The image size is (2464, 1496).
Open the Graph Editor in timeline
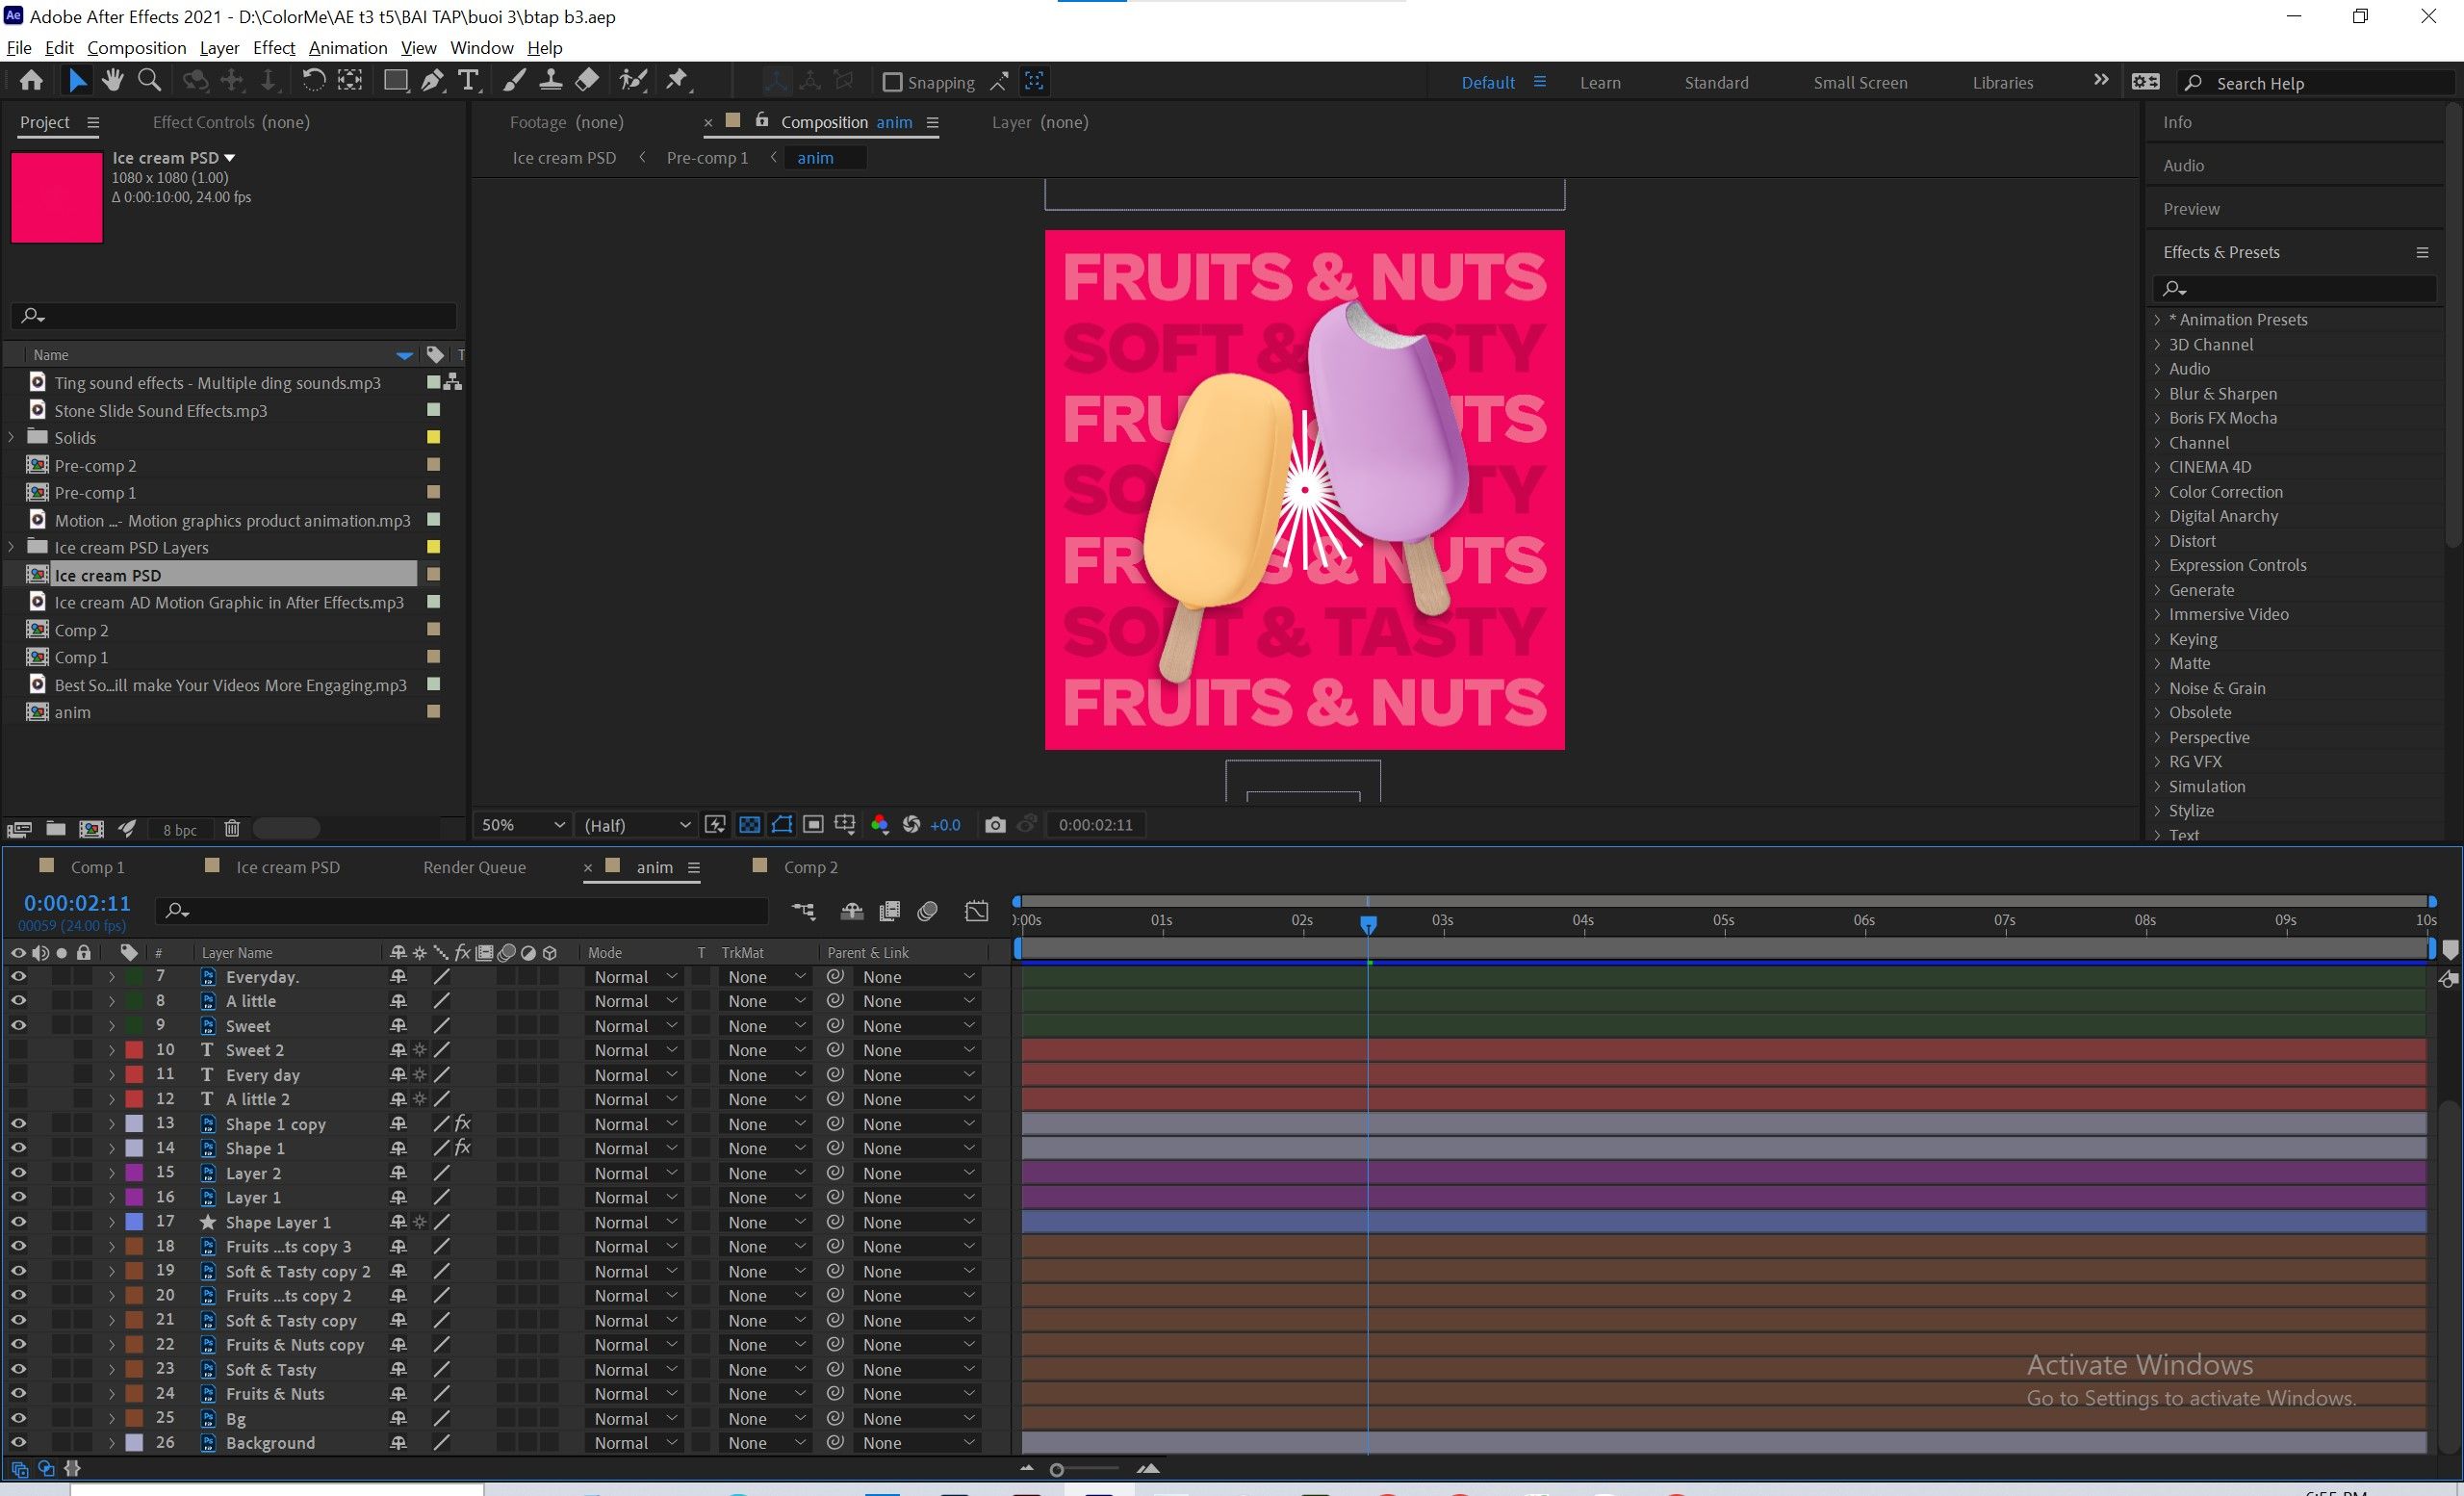tap(976, 911)
